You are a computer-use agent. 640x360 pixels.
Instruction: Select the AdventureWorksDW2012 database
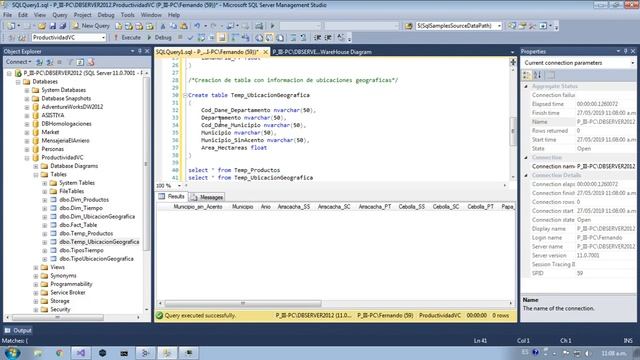72,107
